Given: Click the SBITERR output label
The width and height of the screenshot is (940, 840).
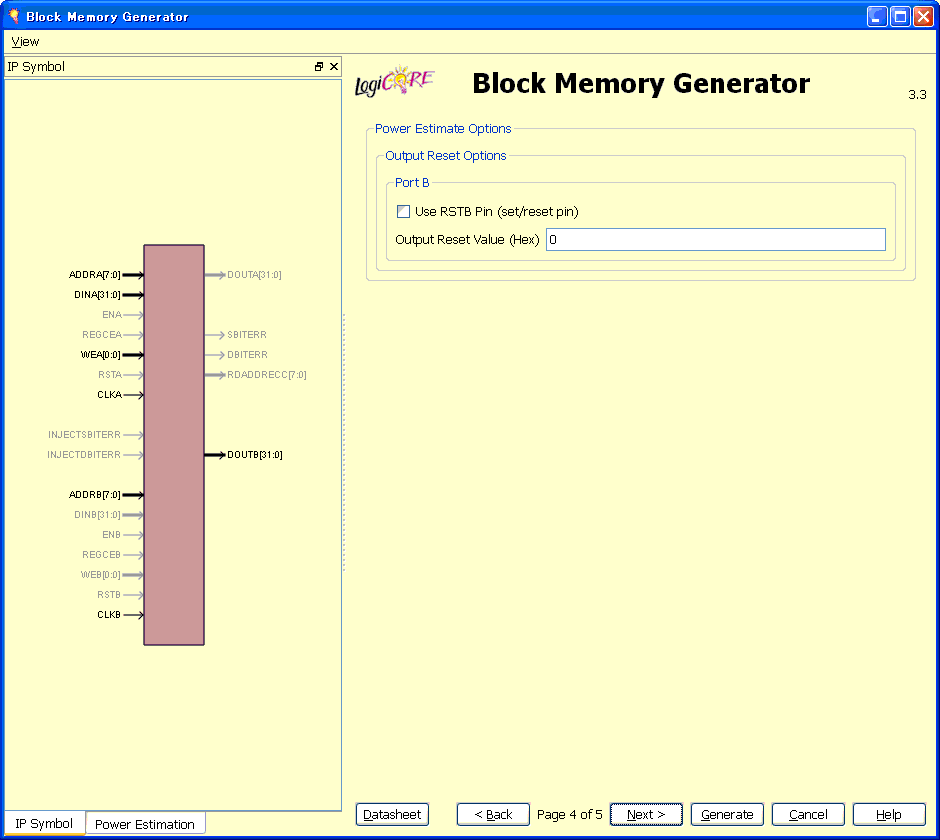Looking at the screenshot, I should pos(247,335).
